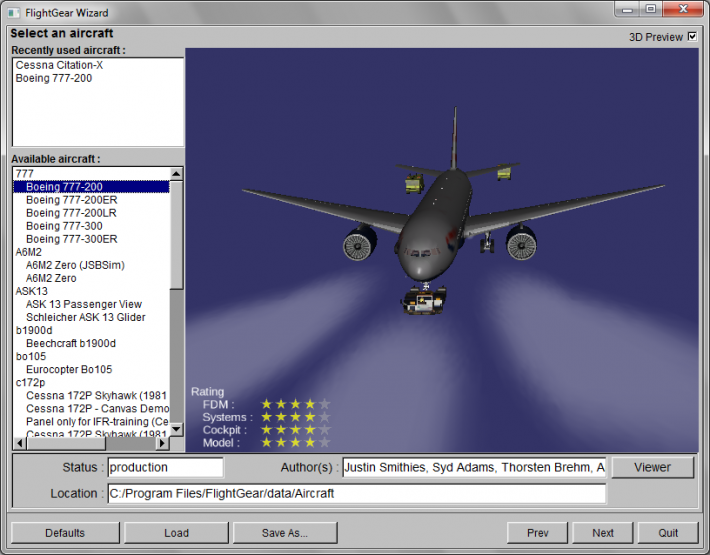Click the 3D aircraft preview image
This screenshot has width=710, height=555.
click(x=442, y=250)
